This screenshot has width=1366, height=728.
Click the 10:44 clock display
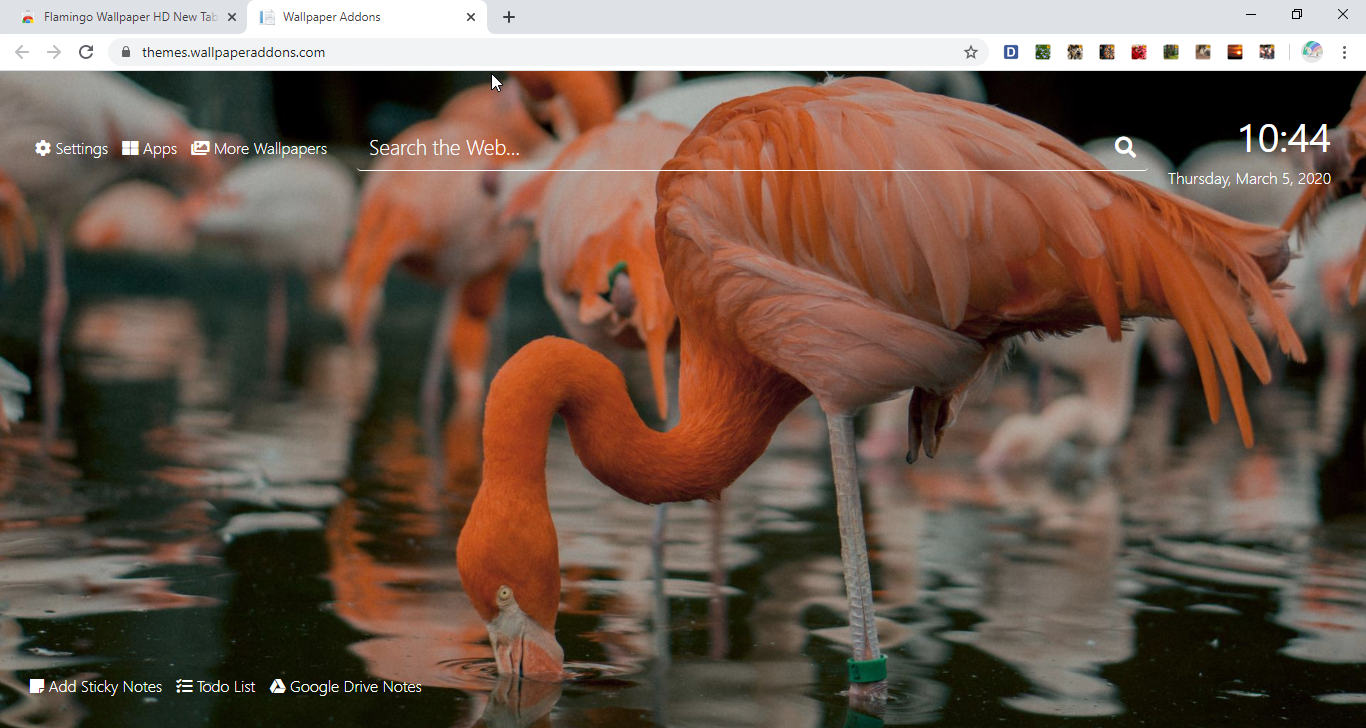[1284, 138]
